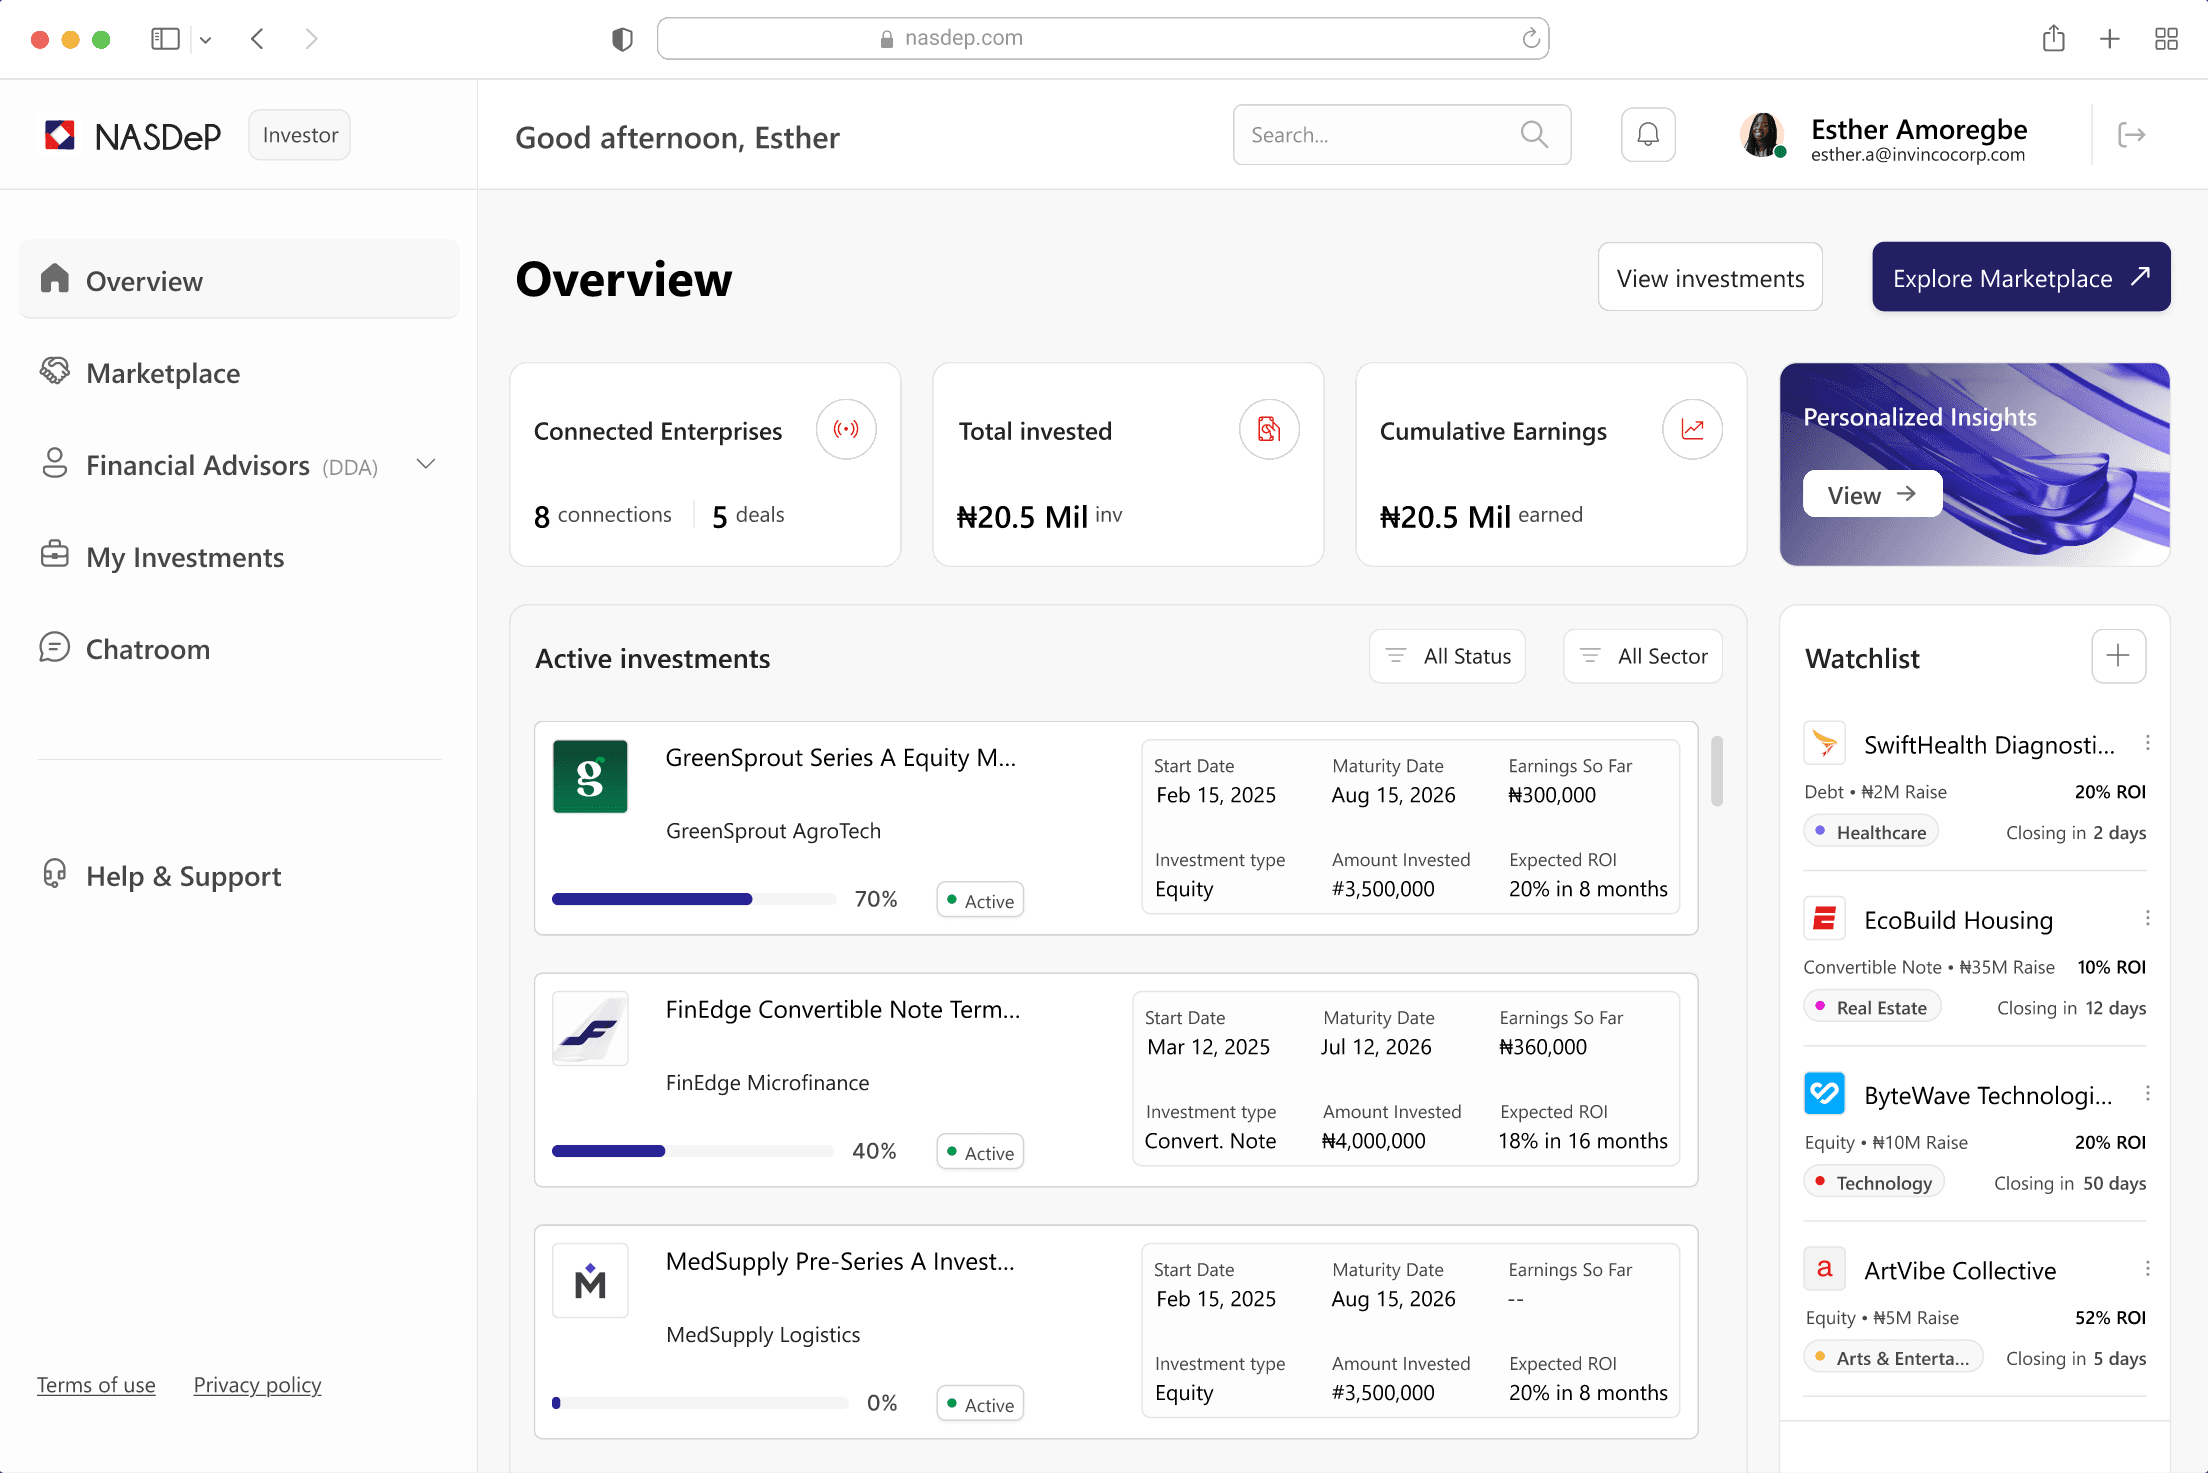Click the search magnifier icon
The height and width of the screenshot is (1473, 2208).
pos(1534,134)
